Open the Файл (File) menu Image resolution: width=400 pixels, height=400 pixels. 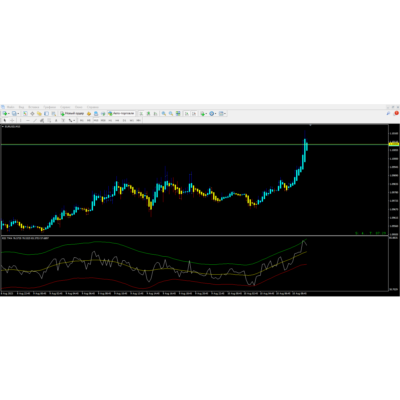click(x=10, y=107)
